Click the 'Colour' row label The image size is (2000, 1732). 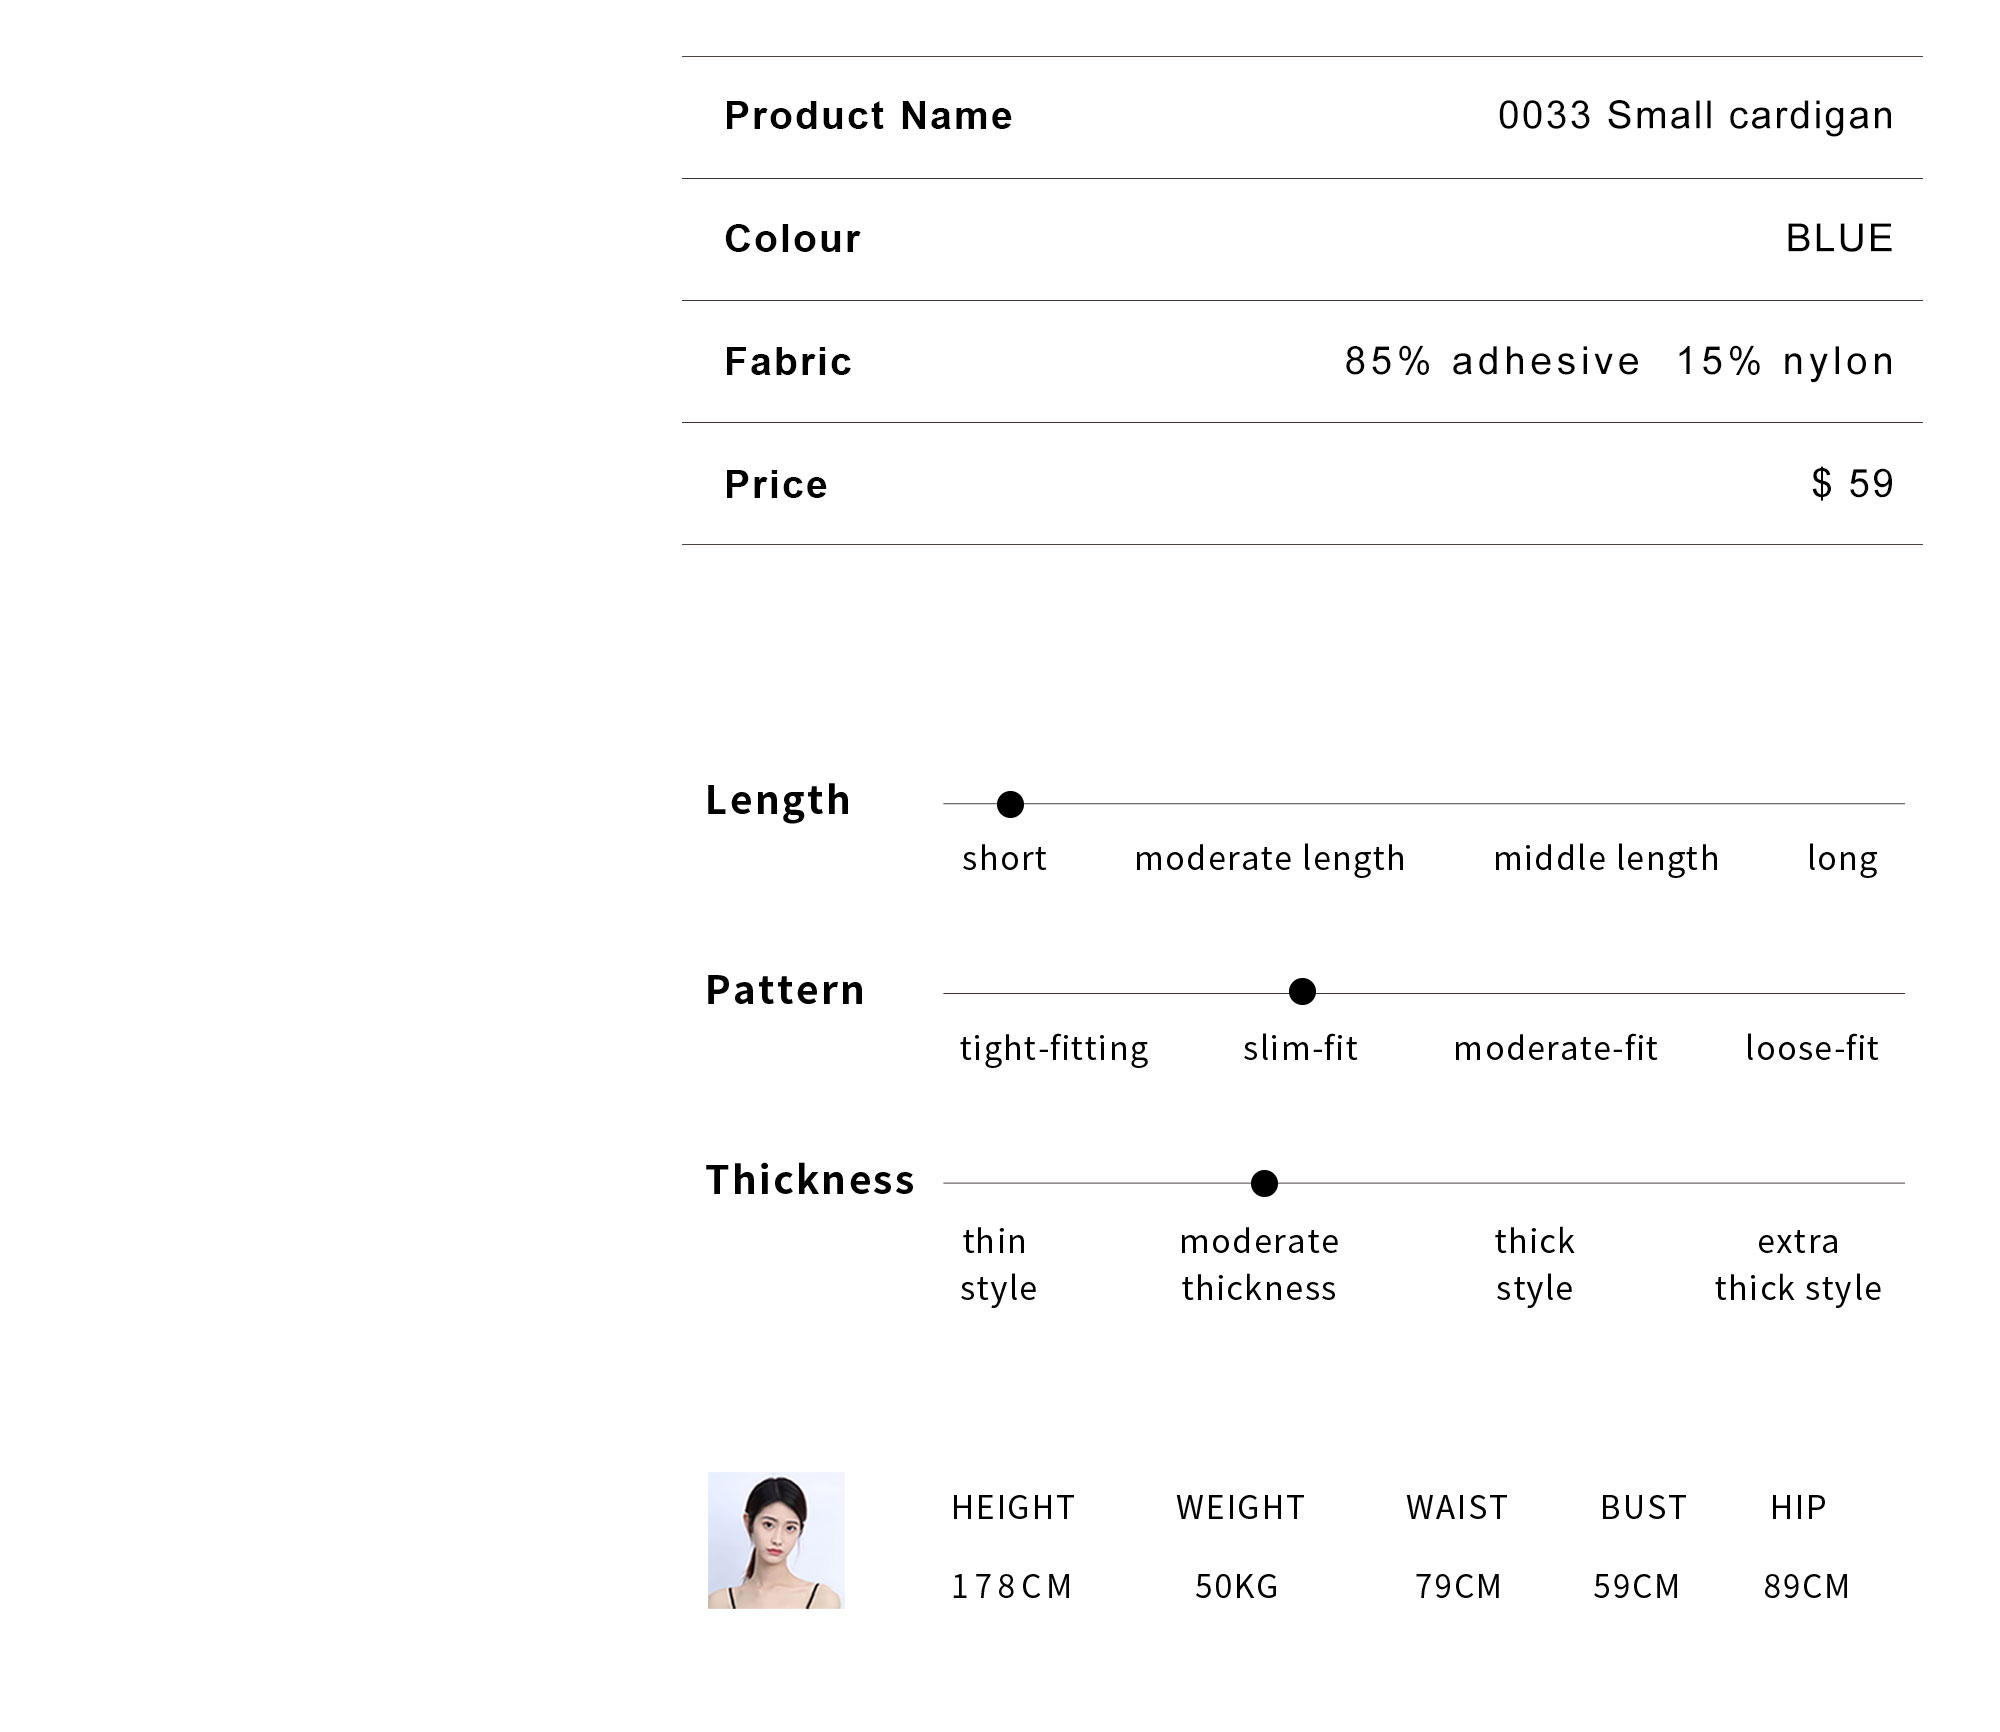(792, 239)
